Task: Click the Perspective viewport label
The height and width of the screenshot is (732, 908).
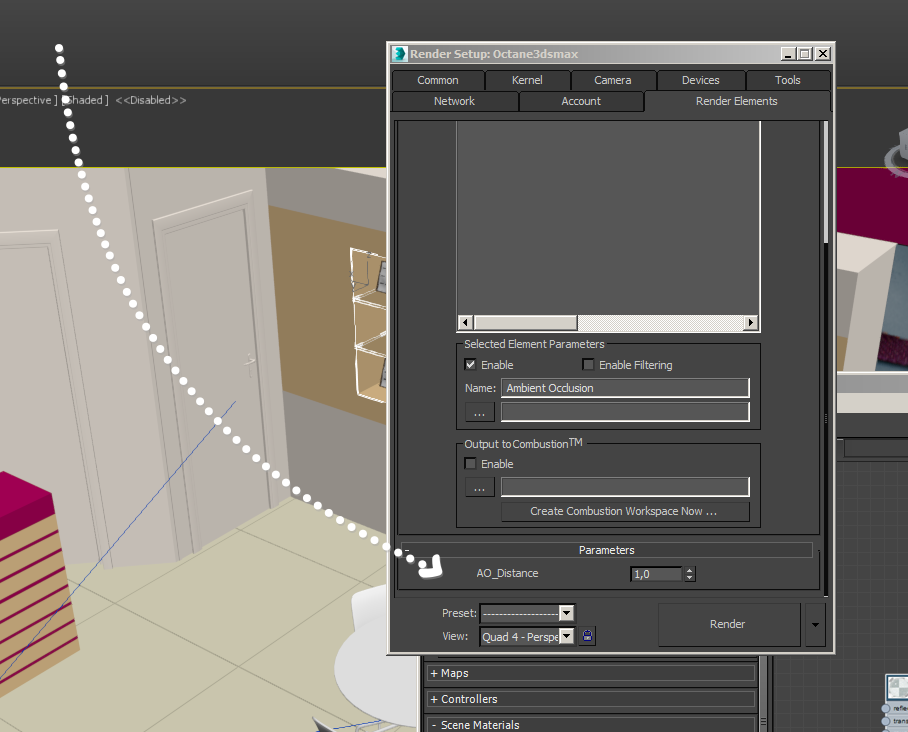Action: click(28, 100)
